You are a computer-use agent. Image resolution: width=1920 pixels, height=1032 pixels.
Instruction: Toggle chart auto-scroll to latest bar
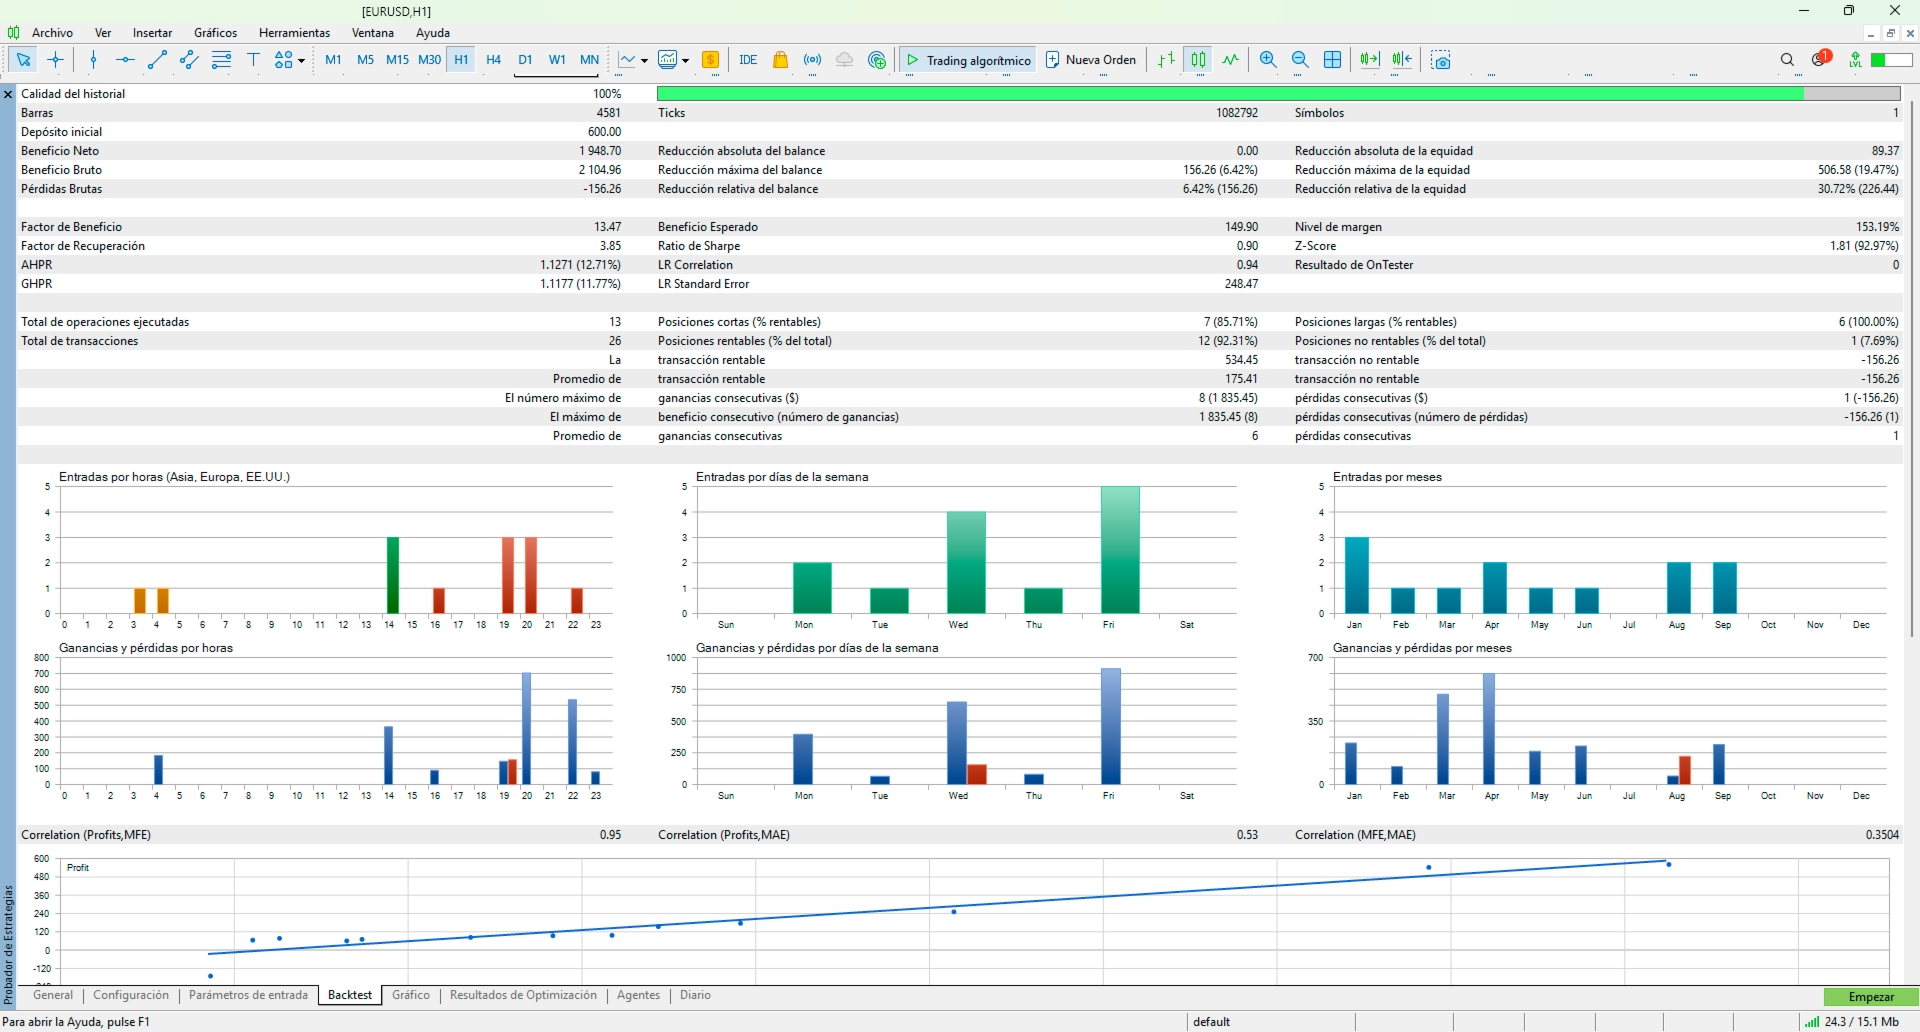(x=1369, y=60)
